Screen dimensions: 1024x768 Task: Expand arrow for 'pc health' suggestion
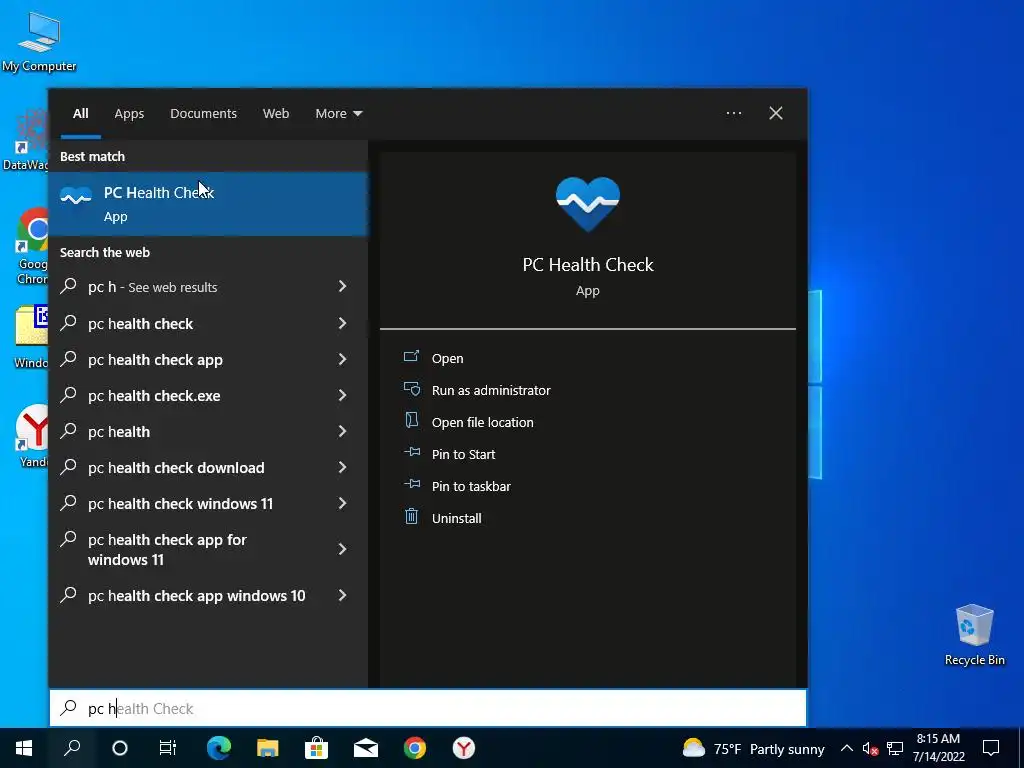click(x=342, y=431)
